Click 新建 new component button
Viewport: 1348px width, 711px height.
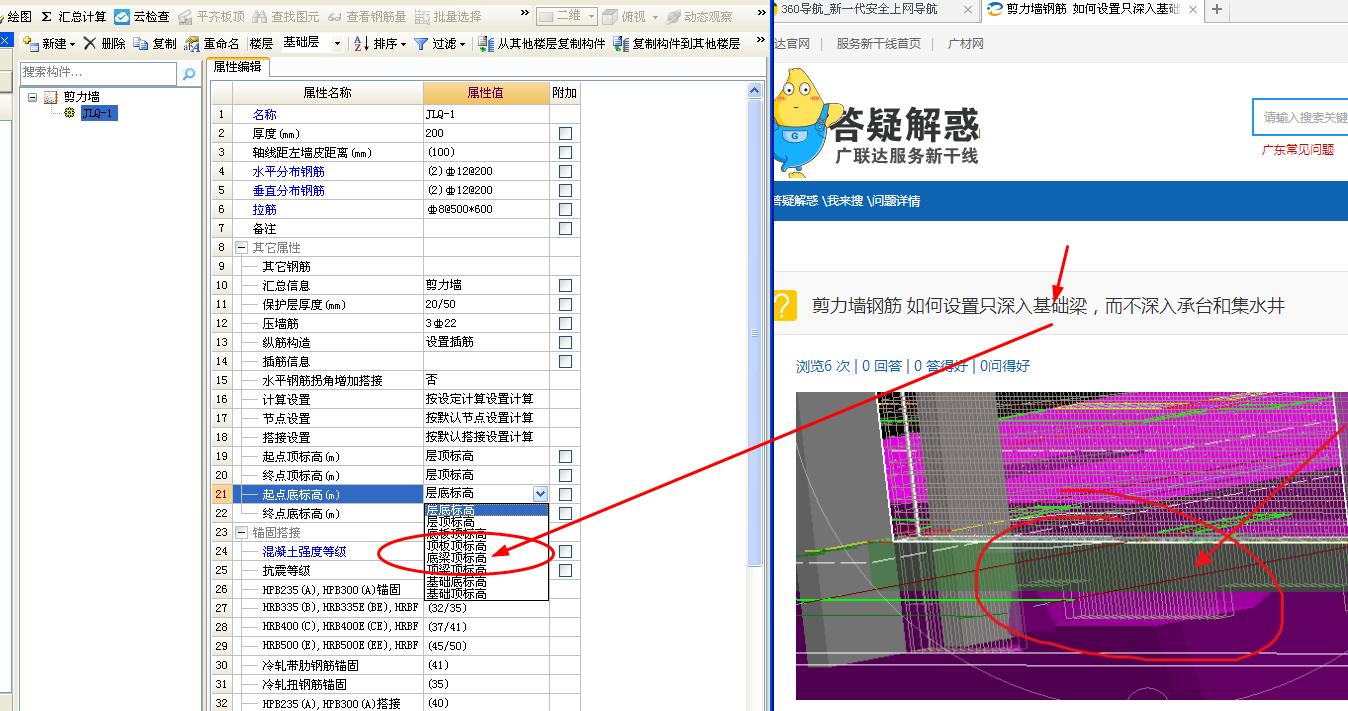coord(48,44)
